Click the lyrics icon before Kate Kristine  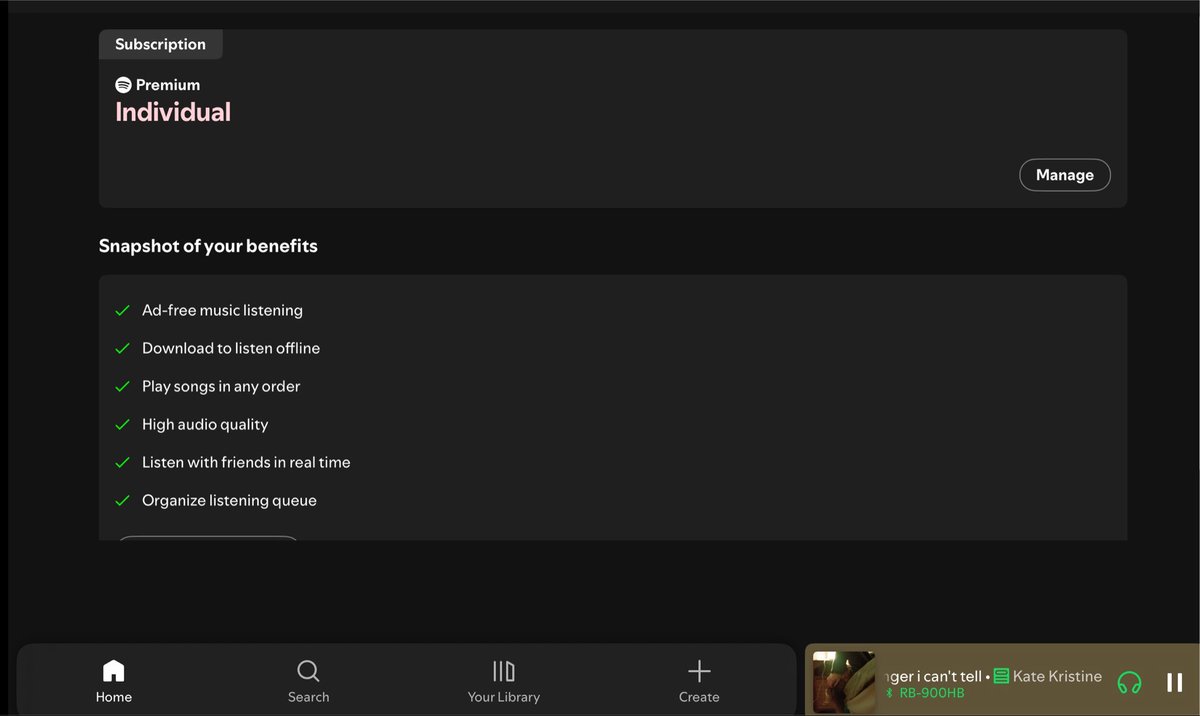(x=1001, y=677)
